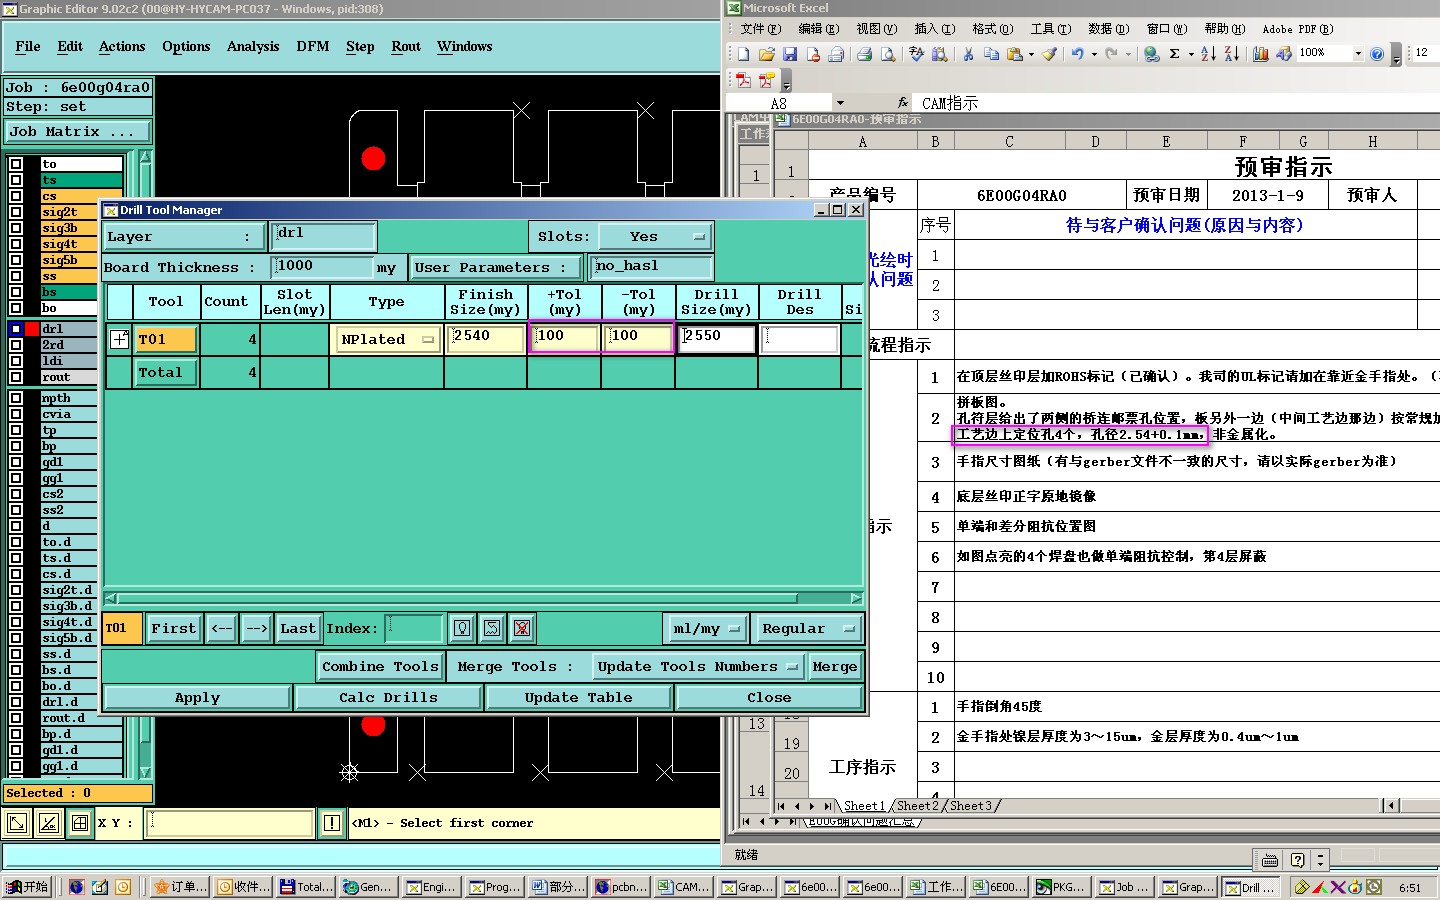1440x900 pixels.
Task: Click the Undo arrow icon in Excel
Action: coord(1077,54)
